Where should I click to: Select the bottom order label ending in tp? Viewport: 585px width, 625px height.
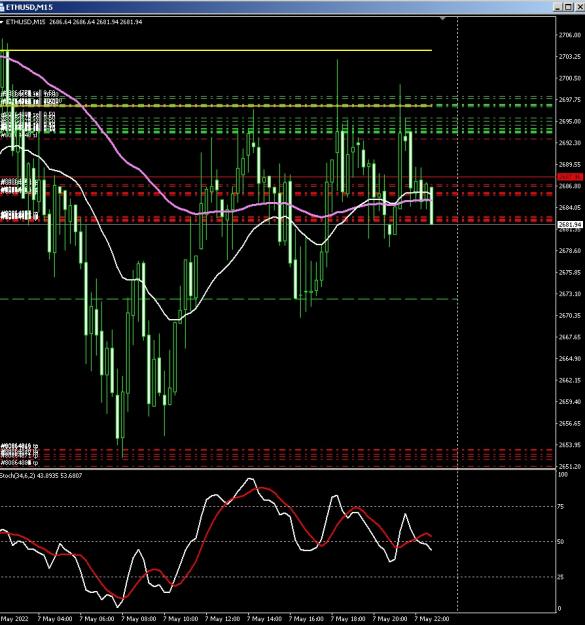[19, 463]
